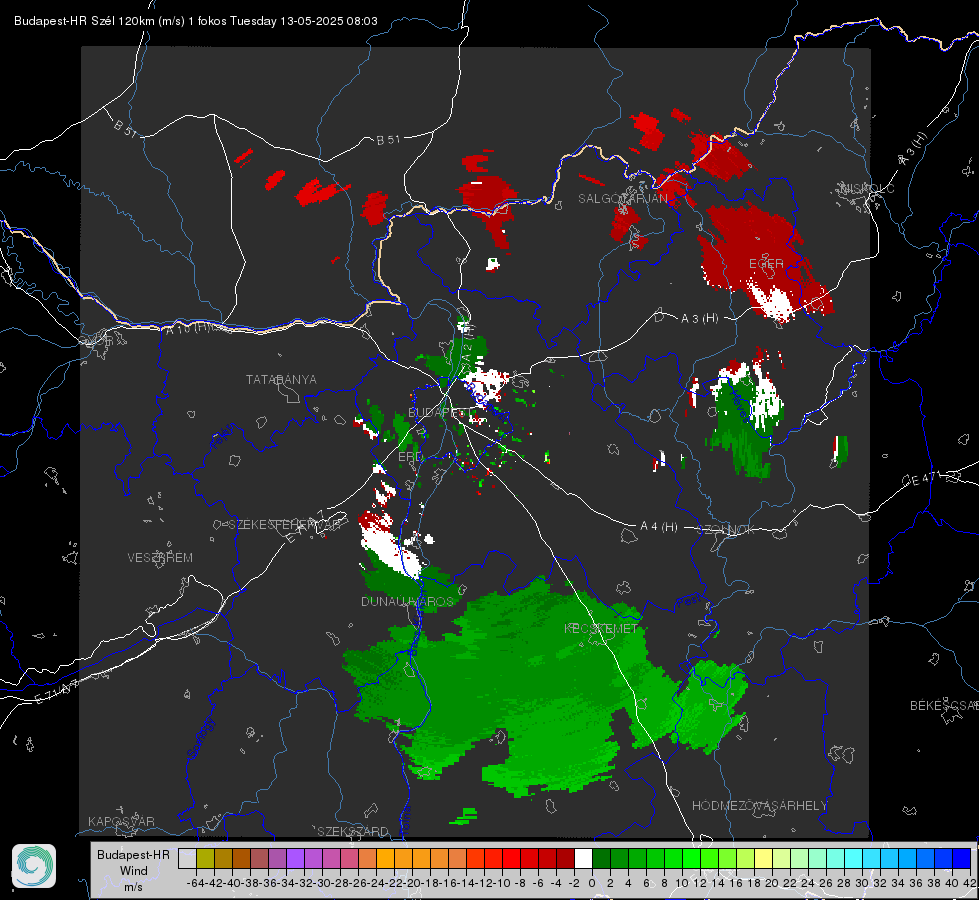This screenshot has width=979, height=900.
Task: Click the BUDAPEST city label
Action: [440, 413]
